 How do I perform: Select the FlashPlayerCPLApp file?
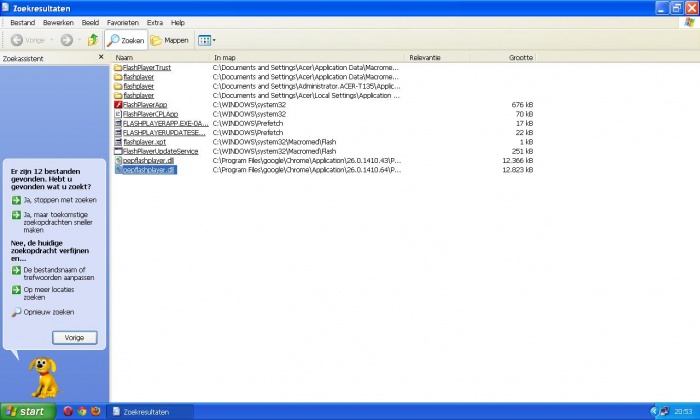tap(149, 114)
